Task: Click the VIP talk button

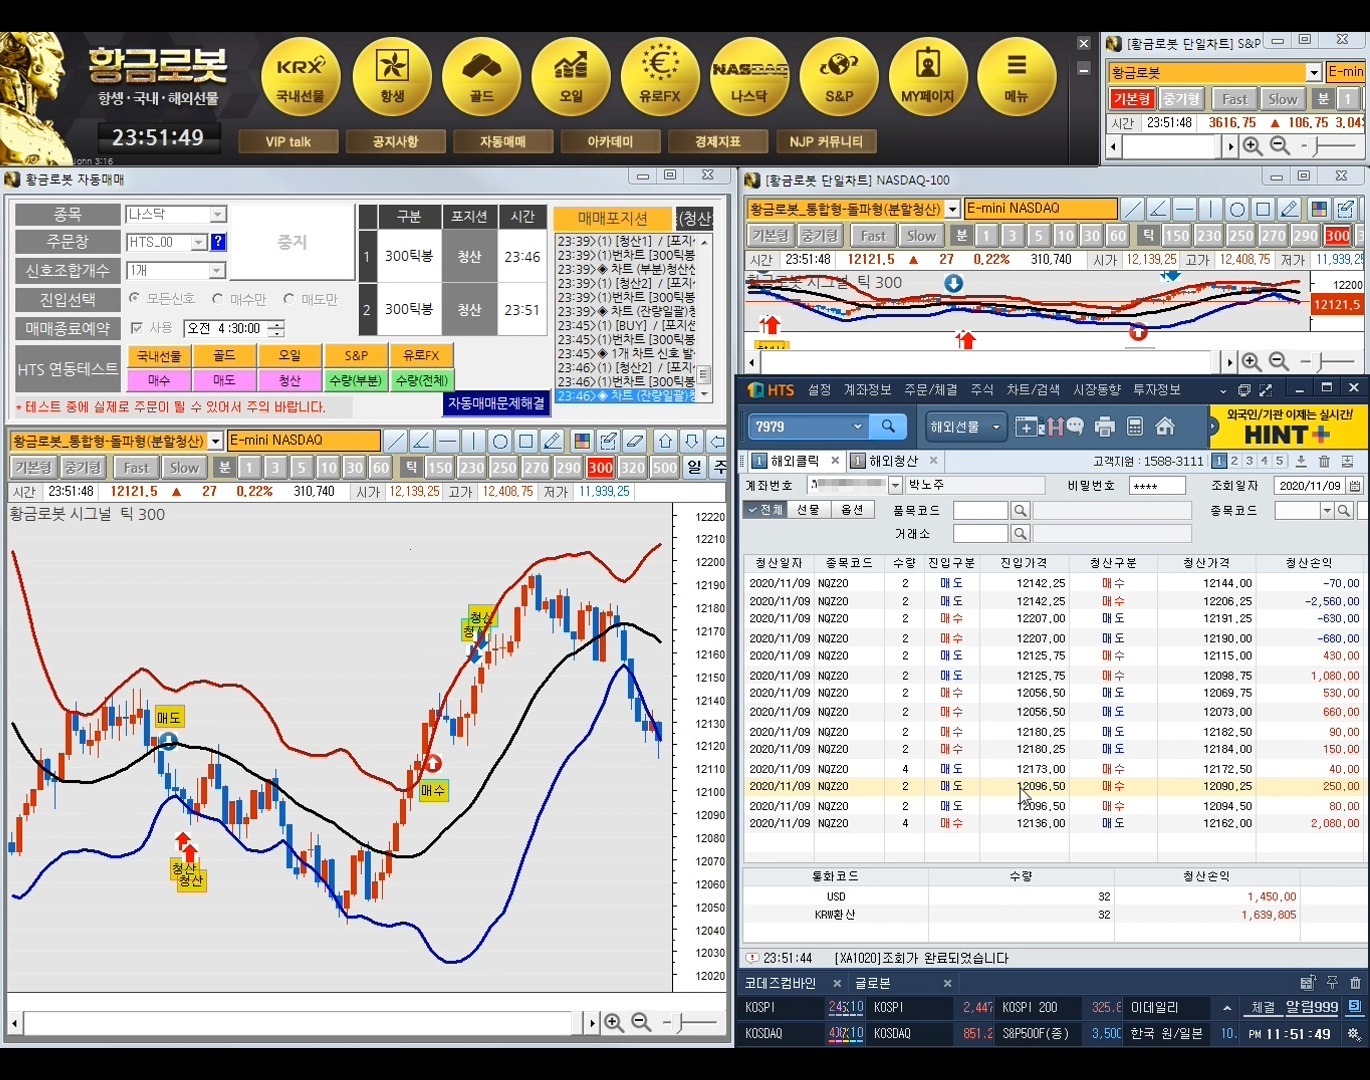Action: coord(288,142)
